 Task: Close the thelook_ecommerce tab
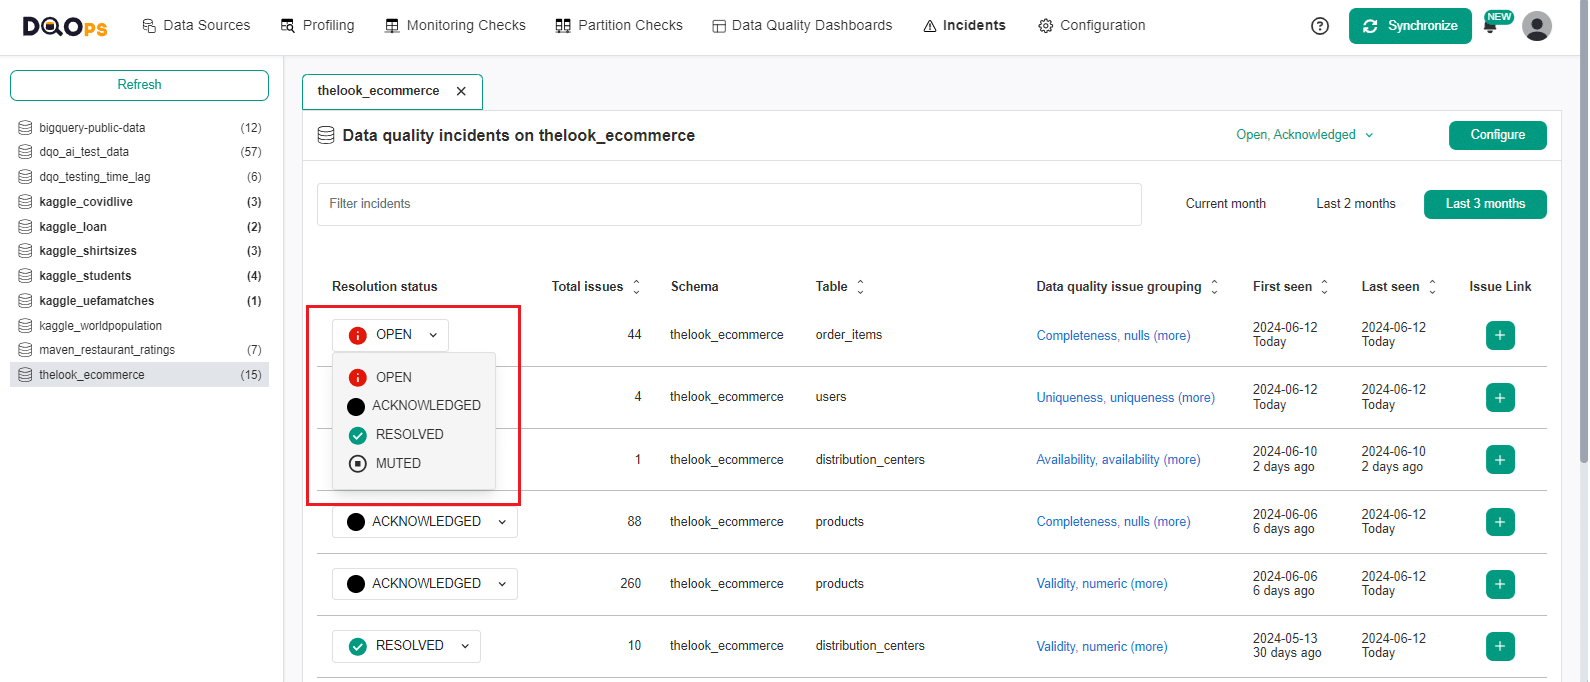(461, 91)
